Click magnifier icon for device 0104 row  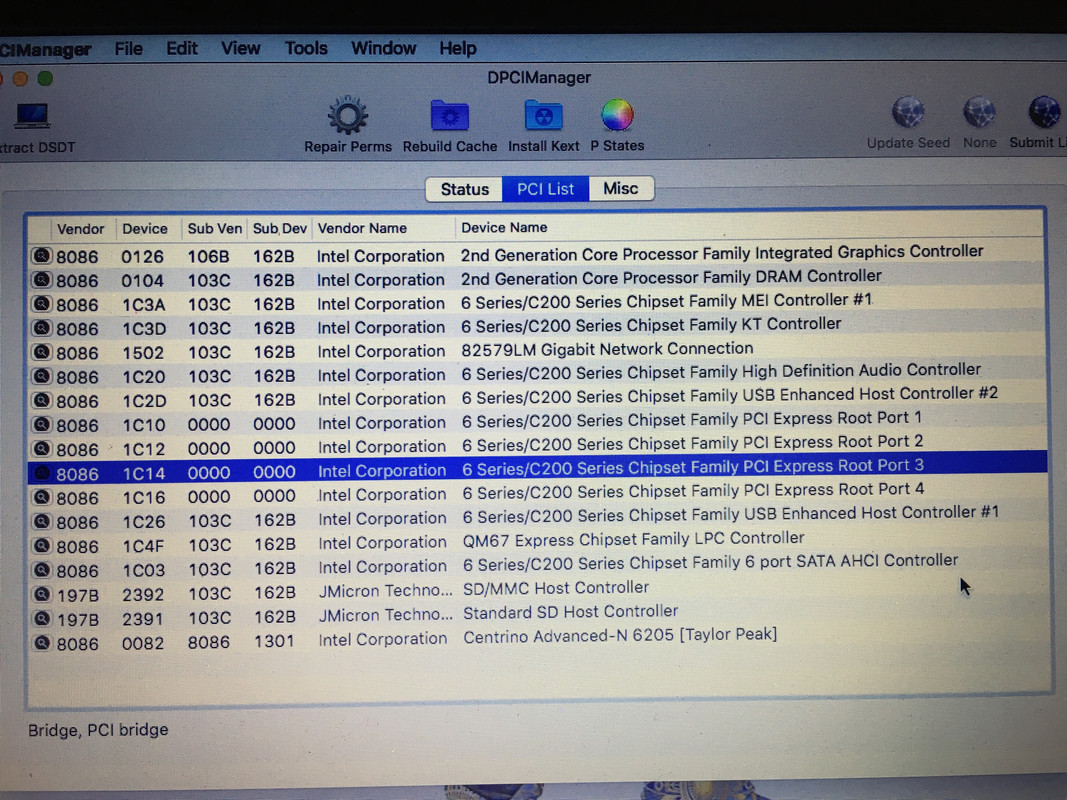click(x=42, y=280)
